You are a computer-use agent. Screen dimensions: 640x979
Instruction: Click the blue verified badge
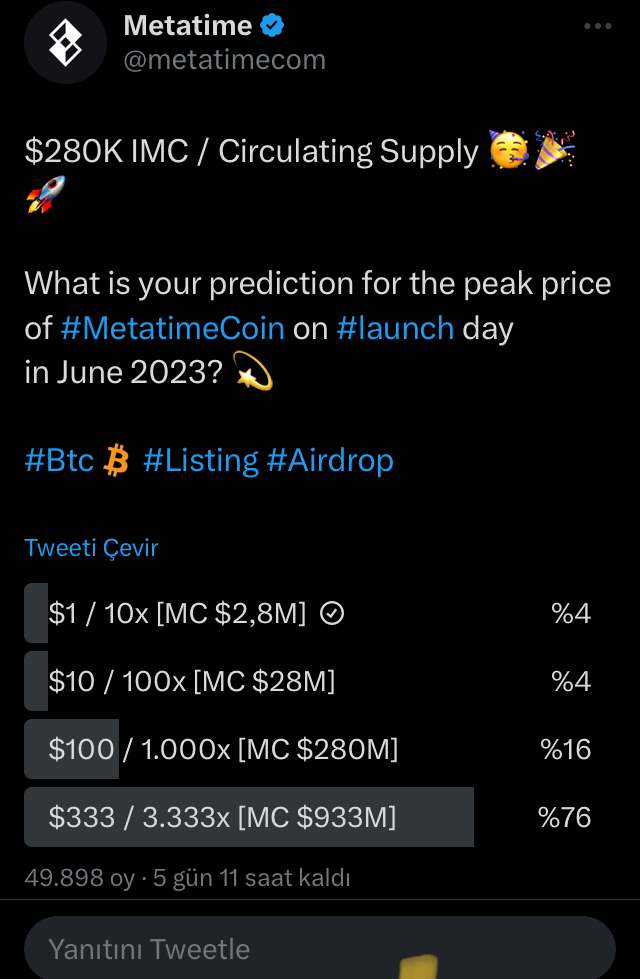coord(272,26)
